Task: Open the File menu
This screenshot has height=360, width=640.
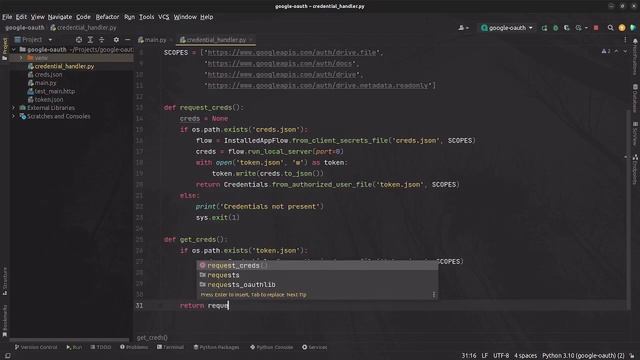Action: 7,17
